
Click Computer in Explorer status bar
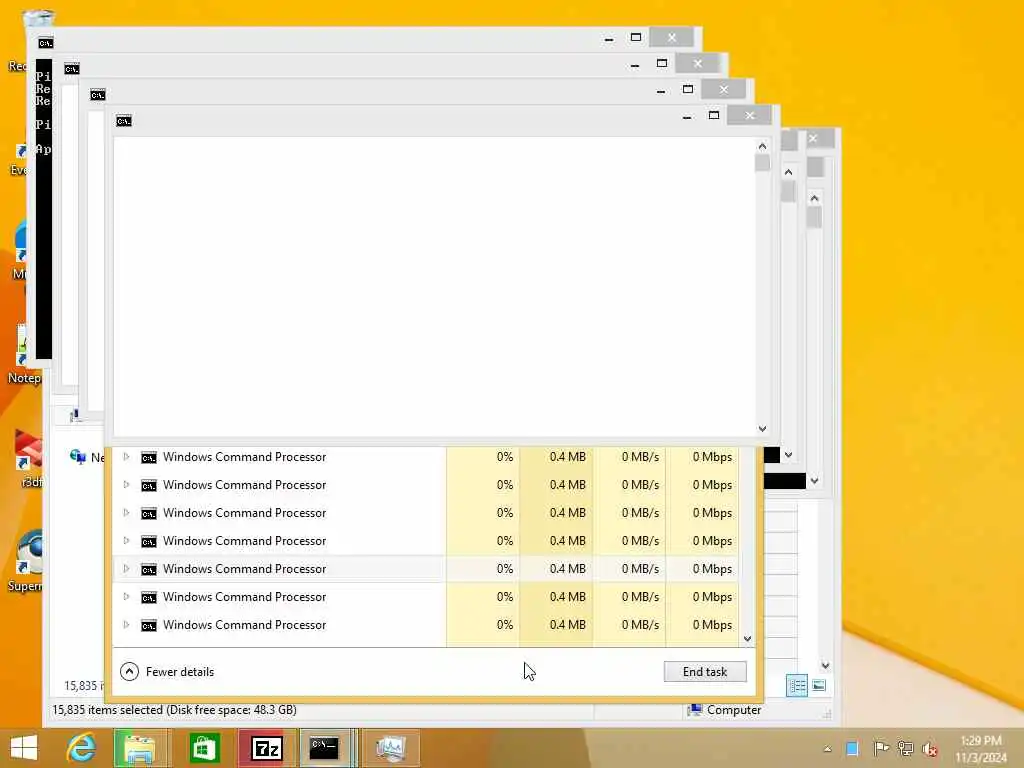pos(724,710)
